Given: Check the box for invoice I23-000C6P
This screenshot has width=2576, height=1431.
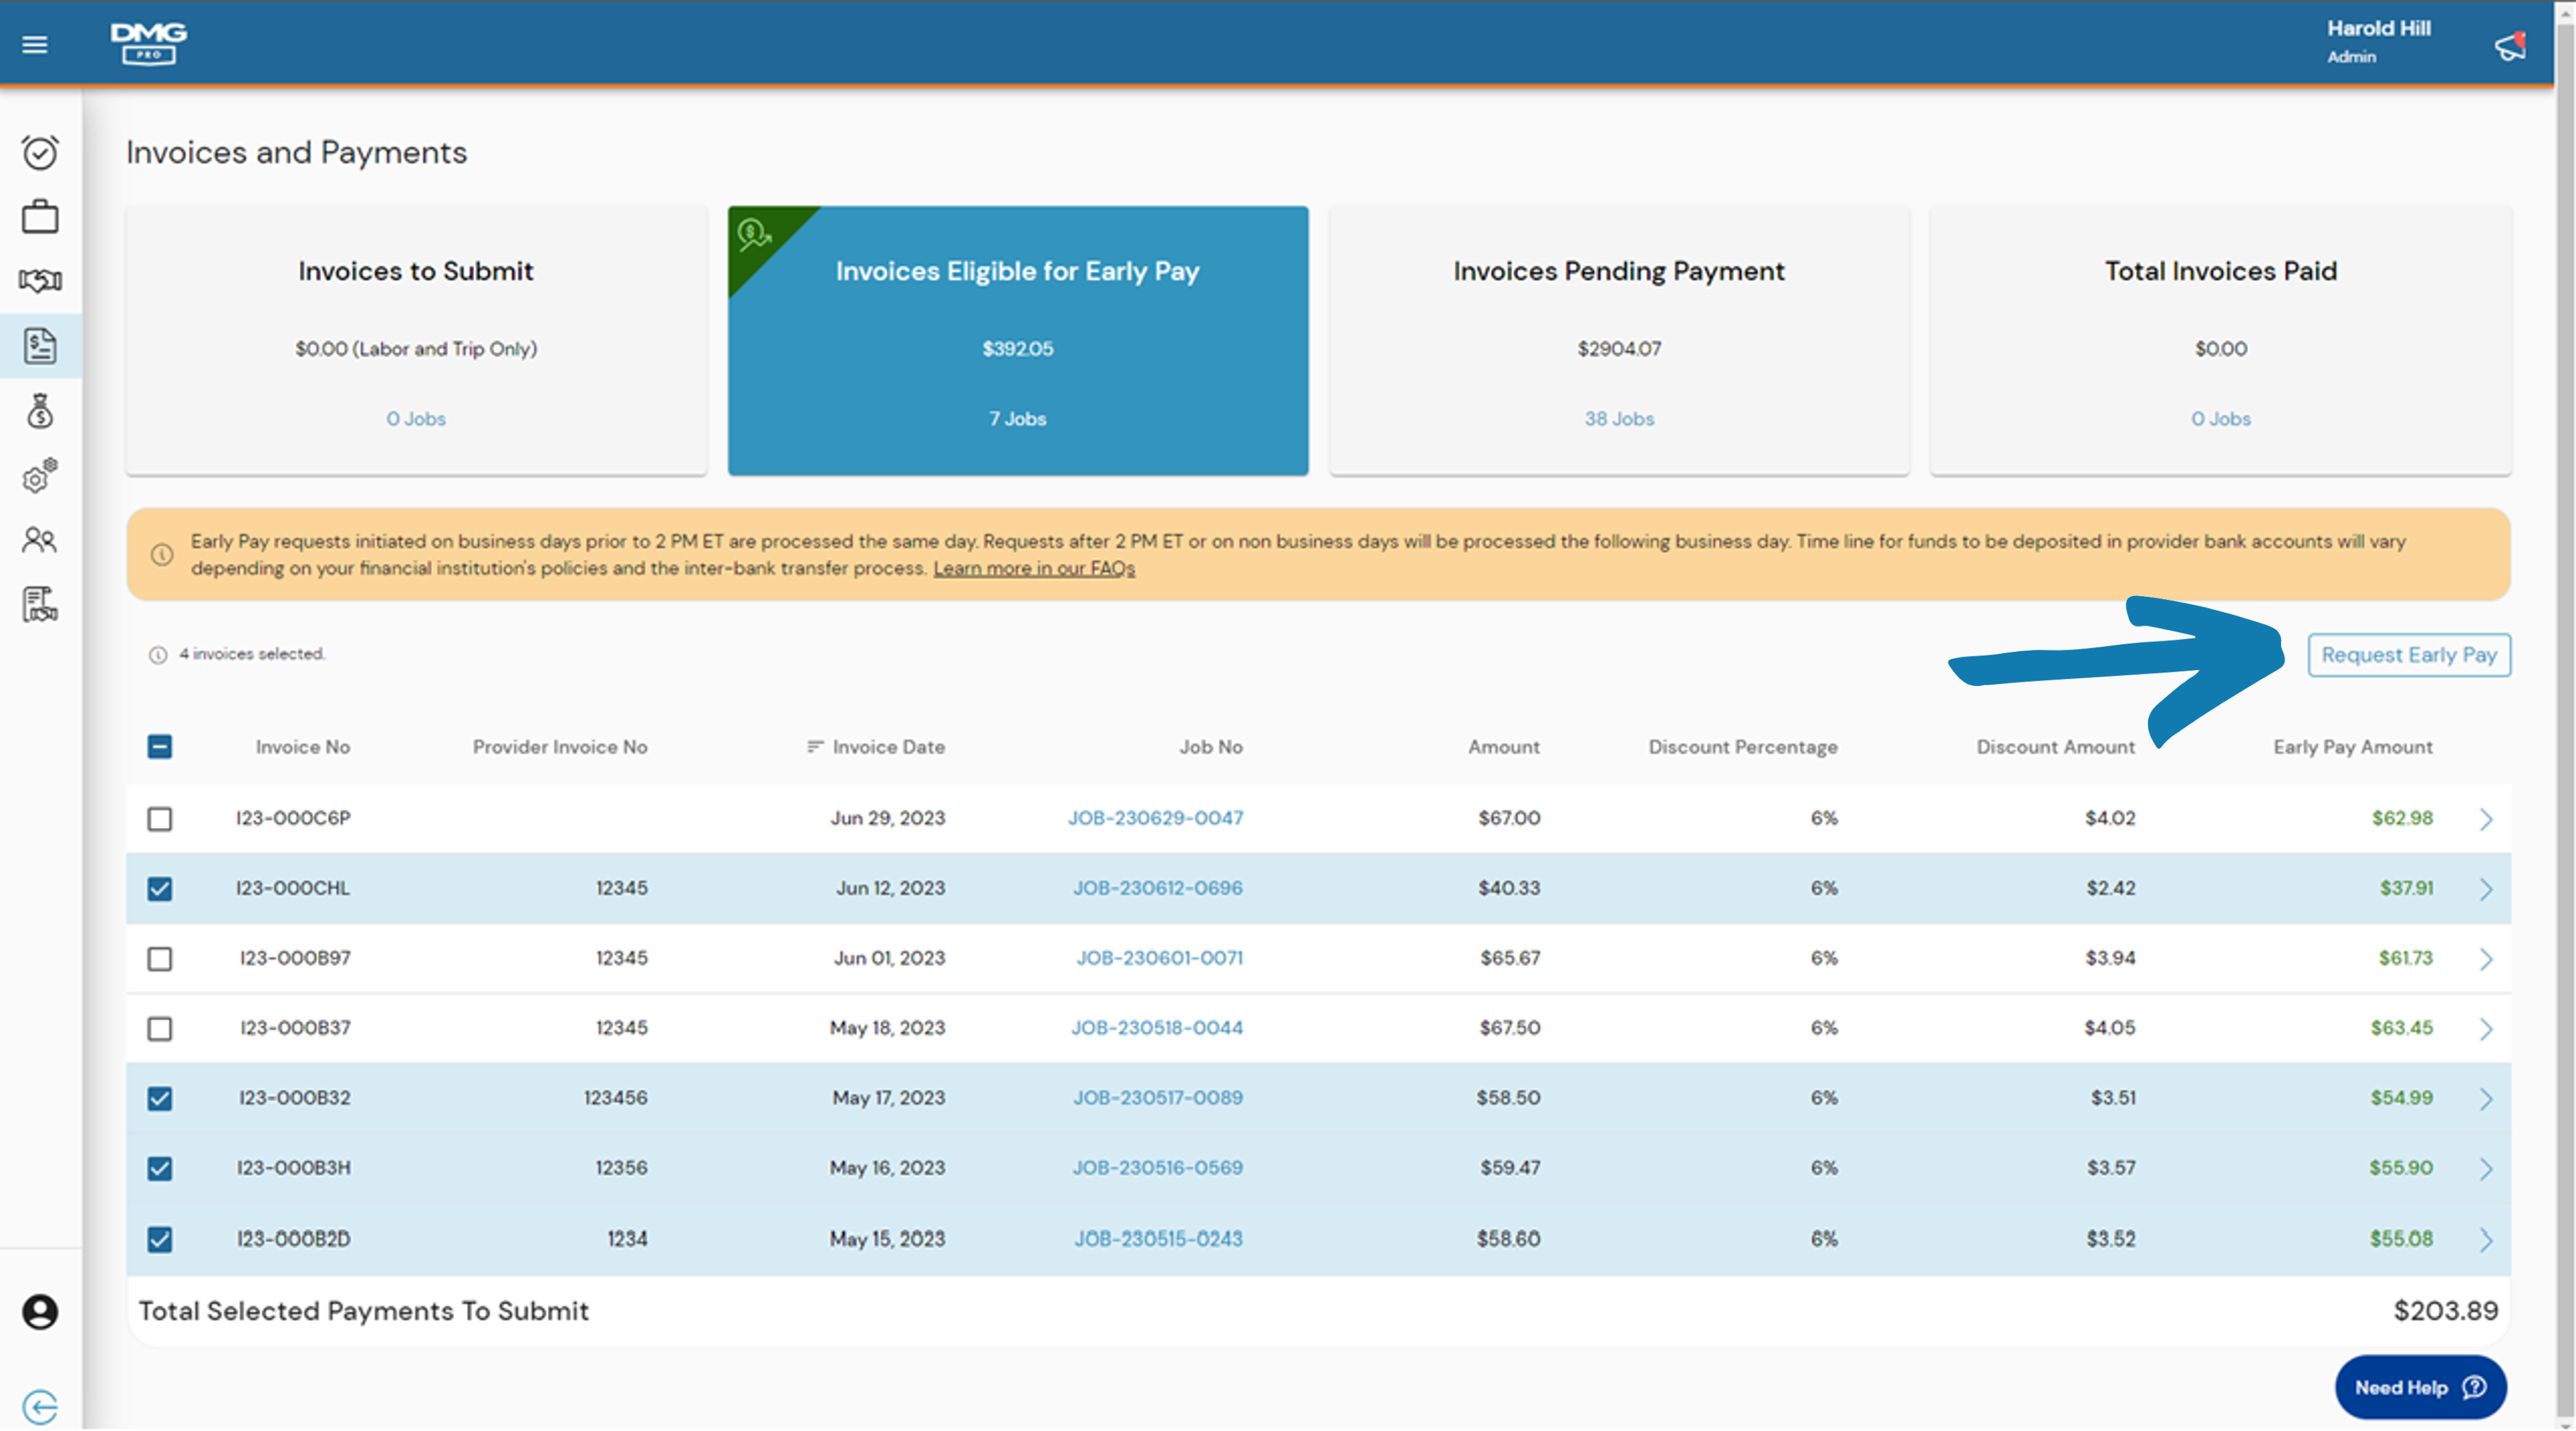Looking at the screenshot, I should click(x=160, y=819).
